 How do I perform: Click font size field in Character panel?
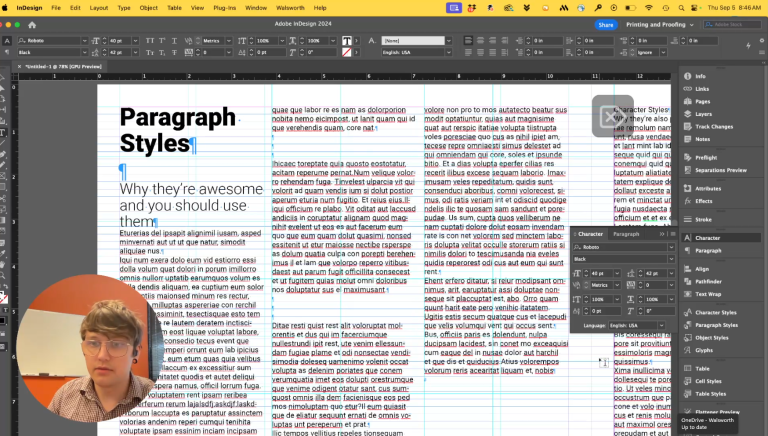(602, 273)
